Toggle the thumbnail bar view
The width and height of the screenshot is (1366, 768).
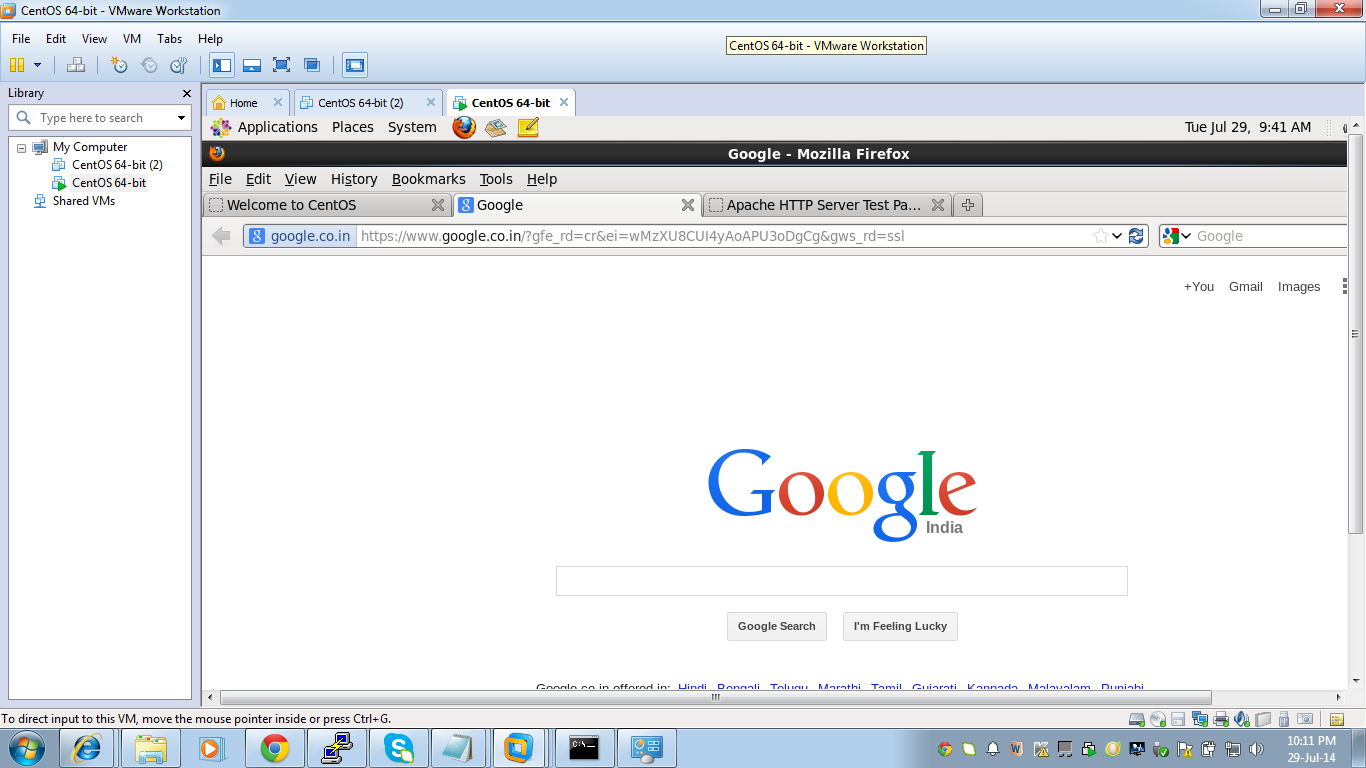point(252,65)
